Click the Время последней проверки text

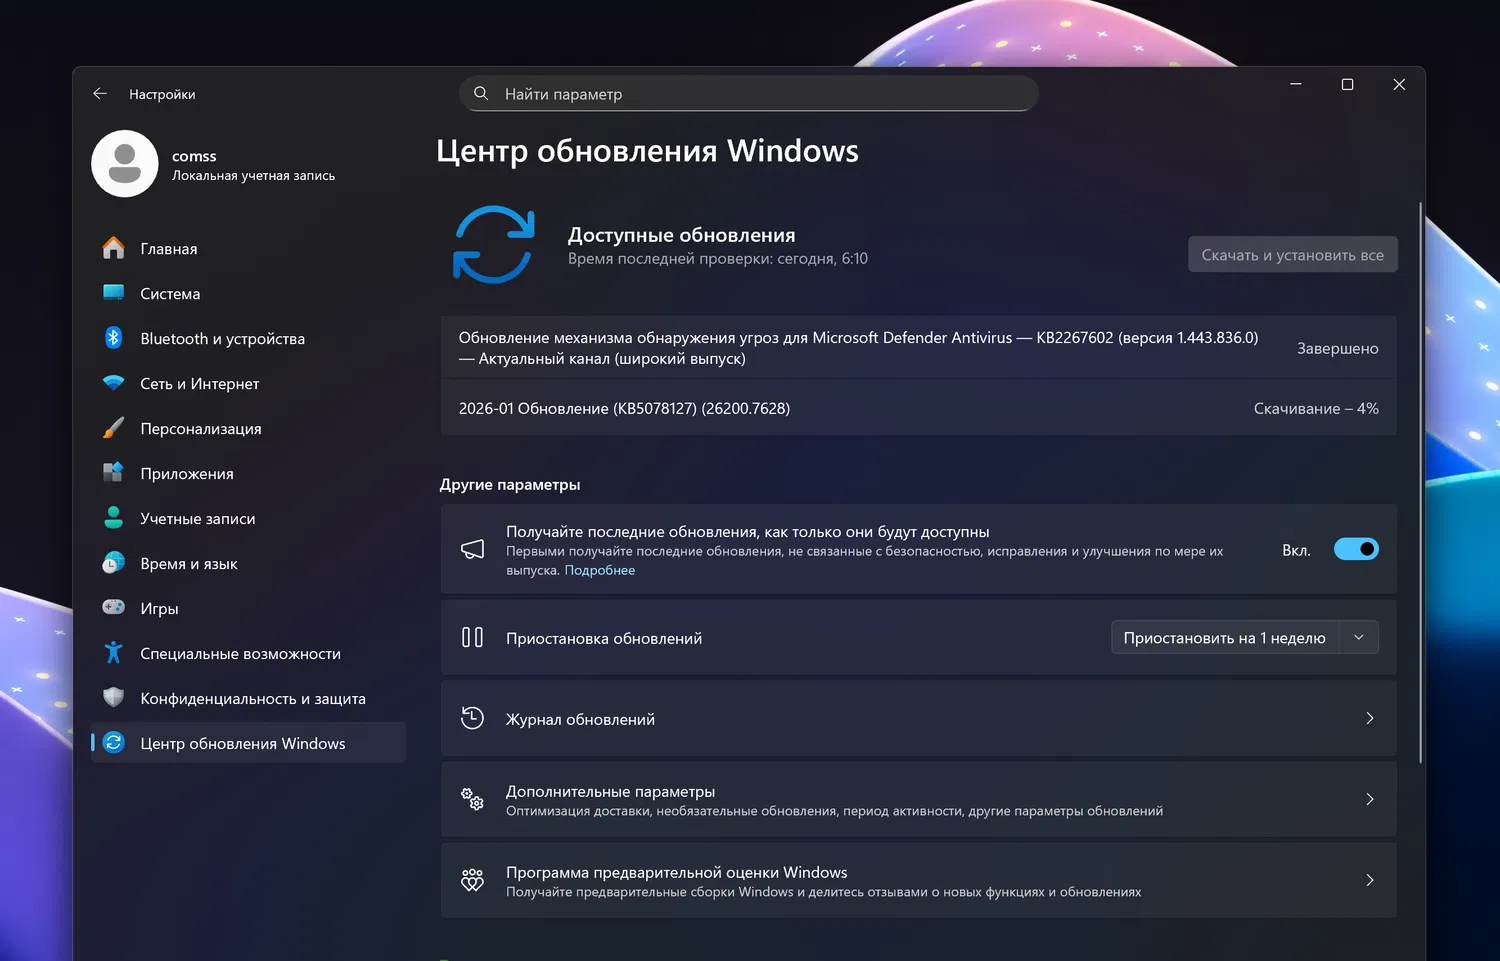718,258
